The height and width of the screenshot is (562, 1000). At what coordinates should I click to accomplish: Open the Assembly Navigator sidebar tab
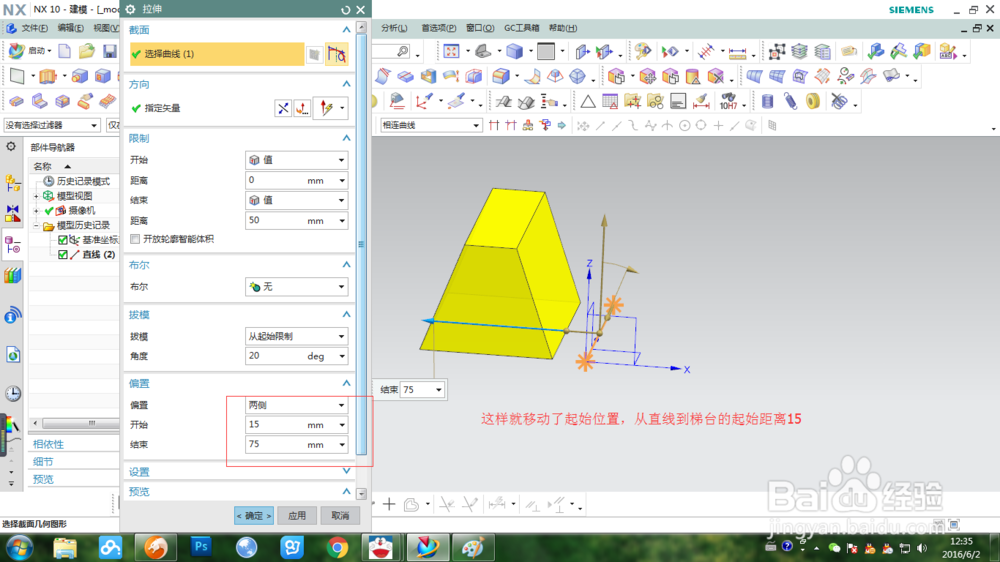pos(12,183)
